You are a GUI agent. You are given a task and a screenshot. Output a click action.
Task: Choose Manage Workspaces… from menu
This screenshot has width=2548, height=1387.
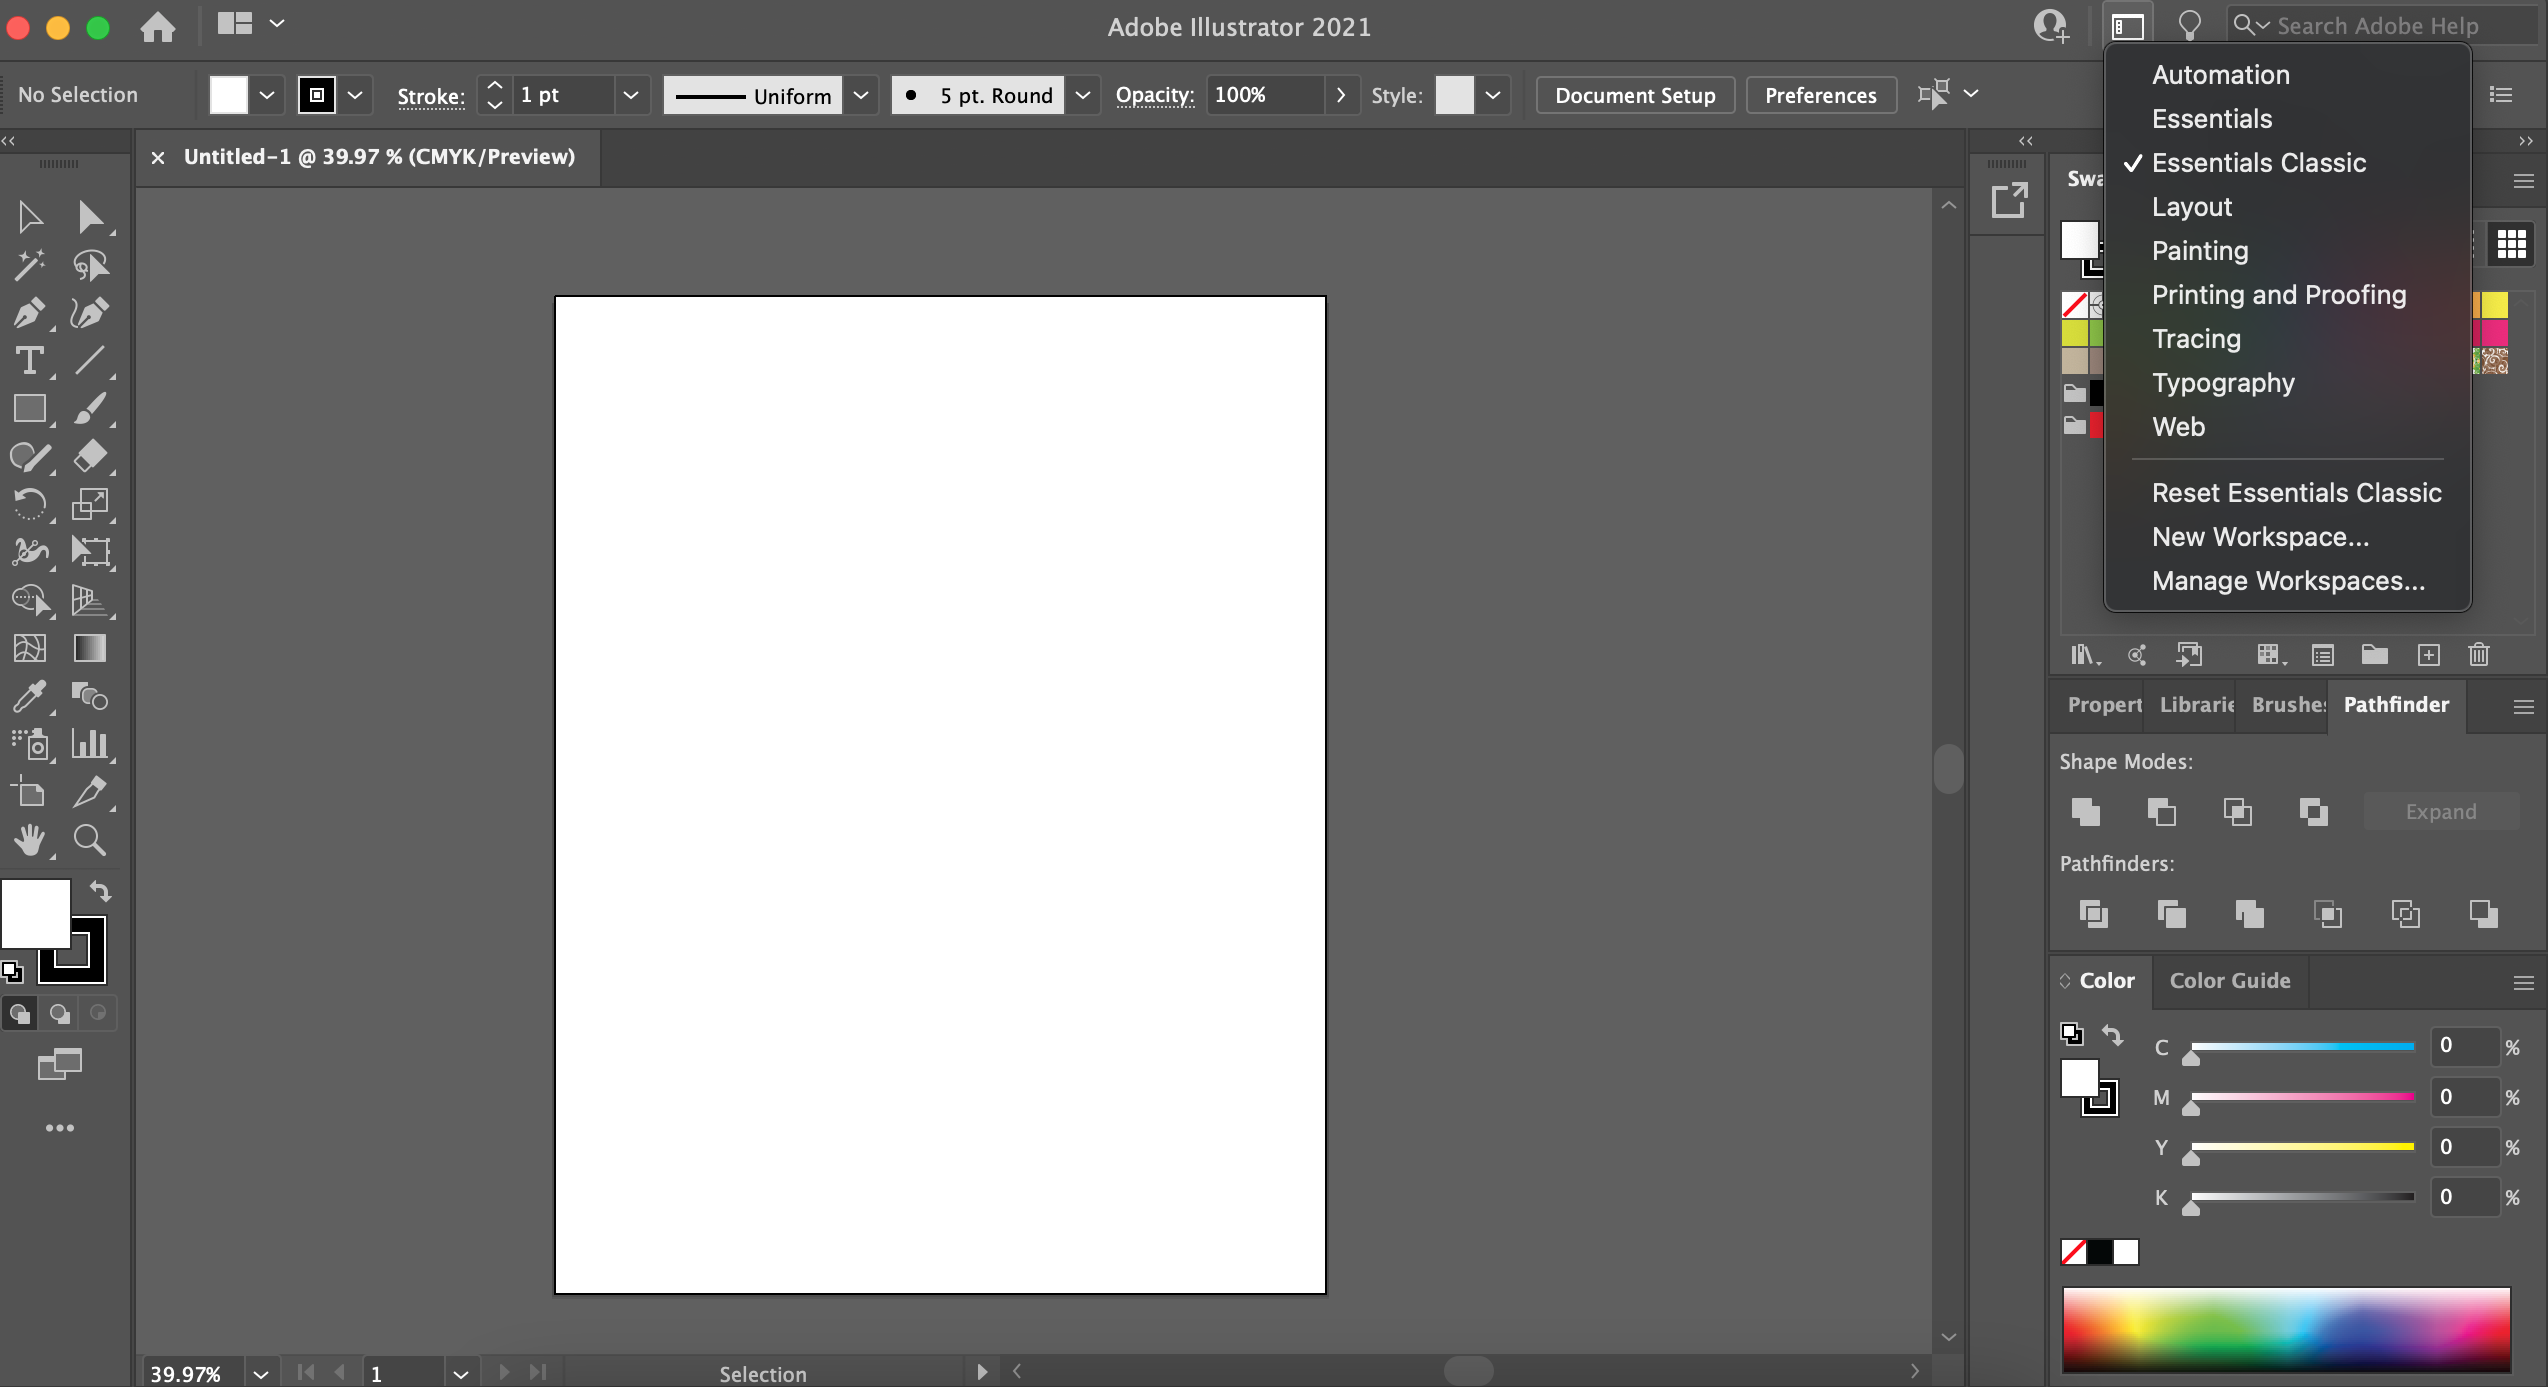pyautogui.click(x=2288, y=581)
